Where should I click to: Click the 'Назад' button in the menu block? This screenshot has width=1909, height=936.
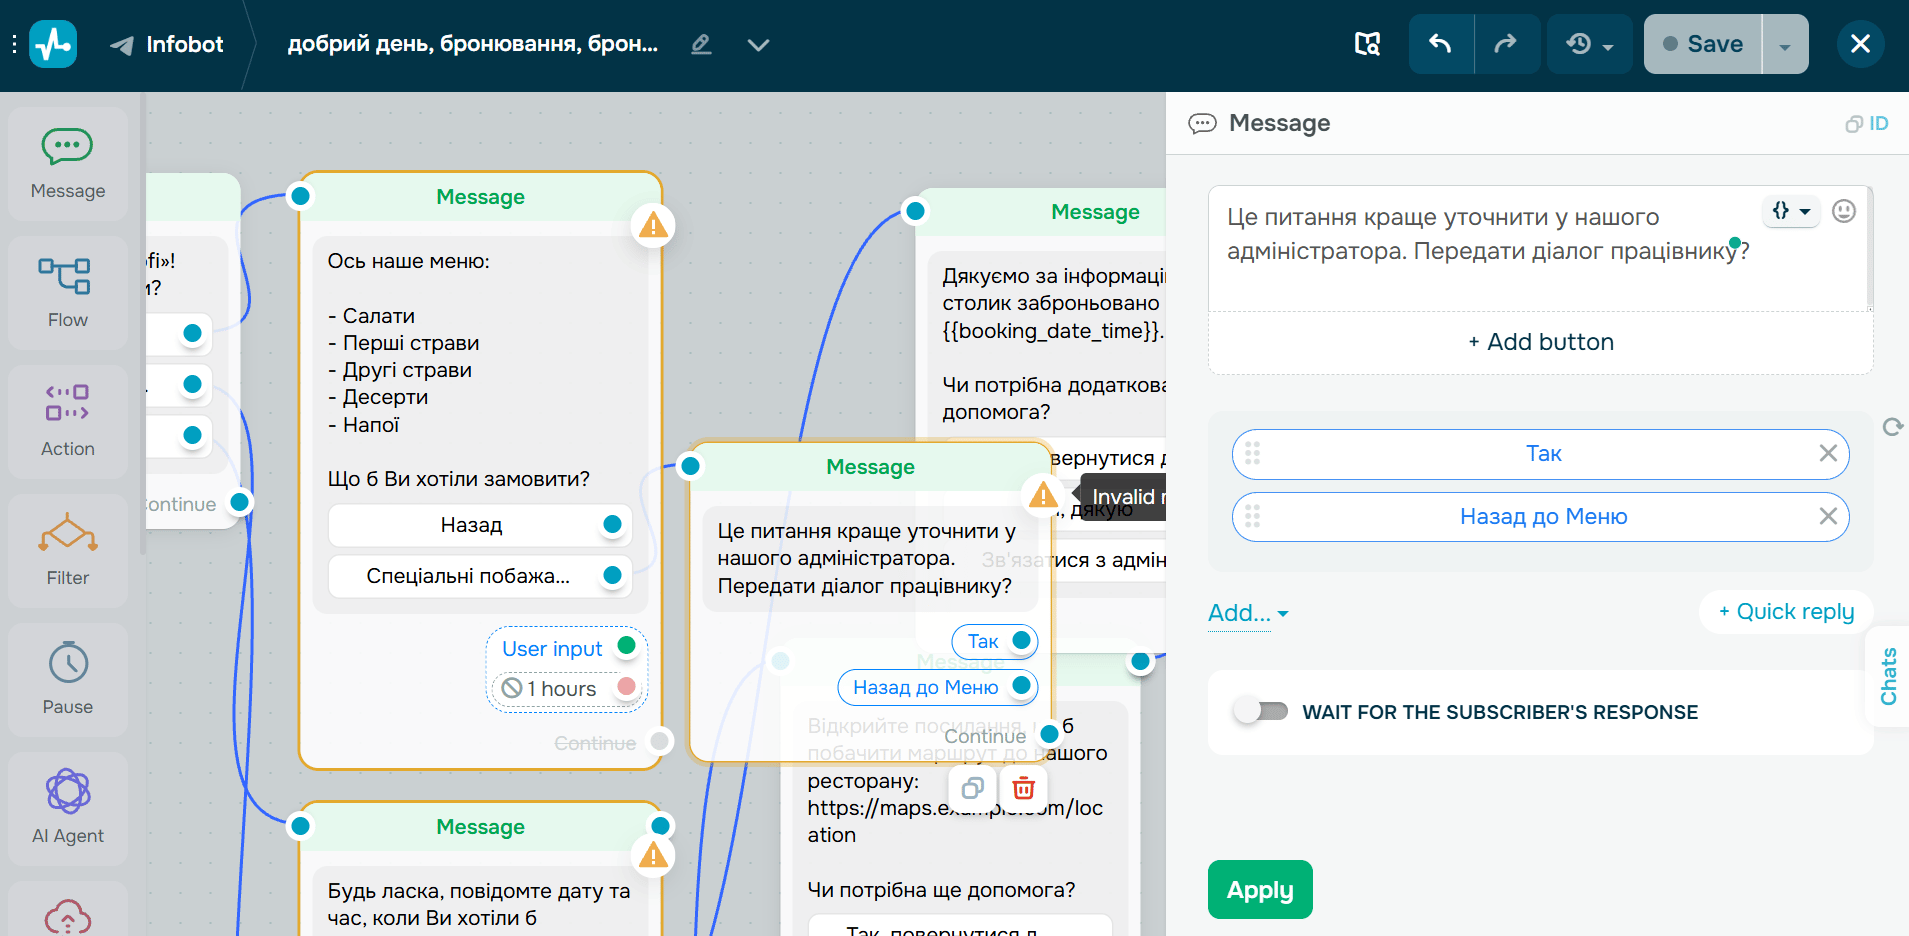point(480,525)
